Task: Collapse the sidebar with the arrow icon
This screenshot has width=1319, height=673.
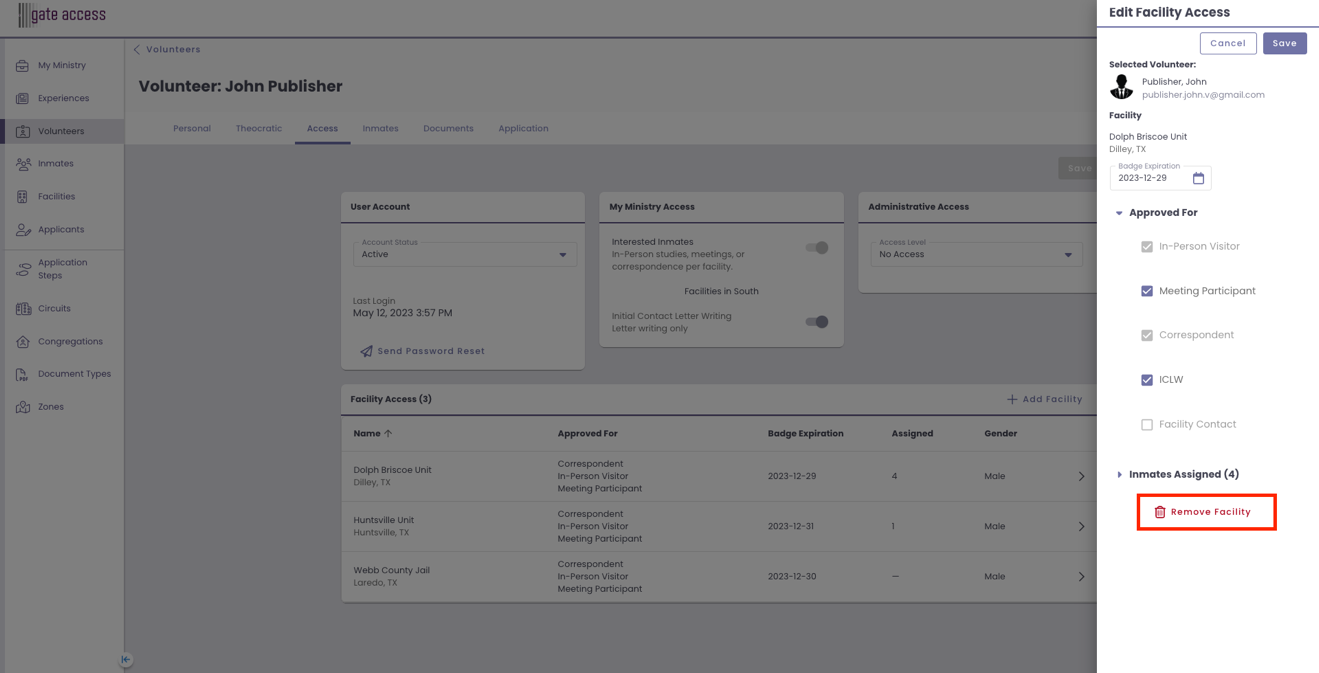Action: pos(125,660)
